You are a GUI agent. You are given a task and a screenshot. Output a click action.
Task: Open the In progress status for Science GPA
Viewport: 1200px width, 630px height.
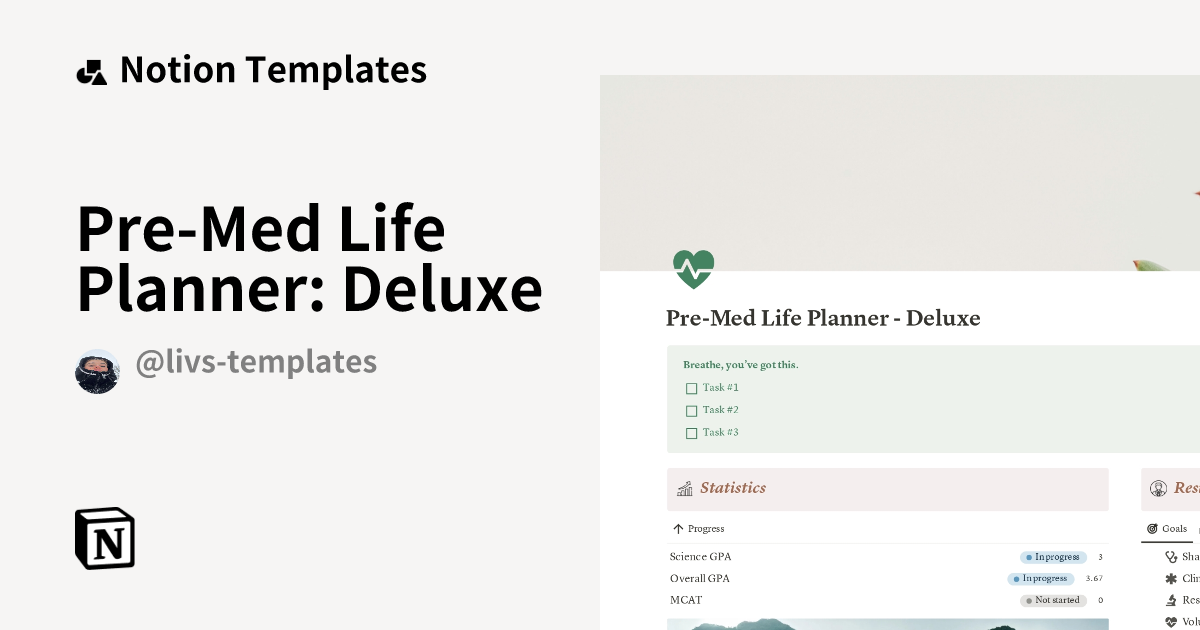1052,556
